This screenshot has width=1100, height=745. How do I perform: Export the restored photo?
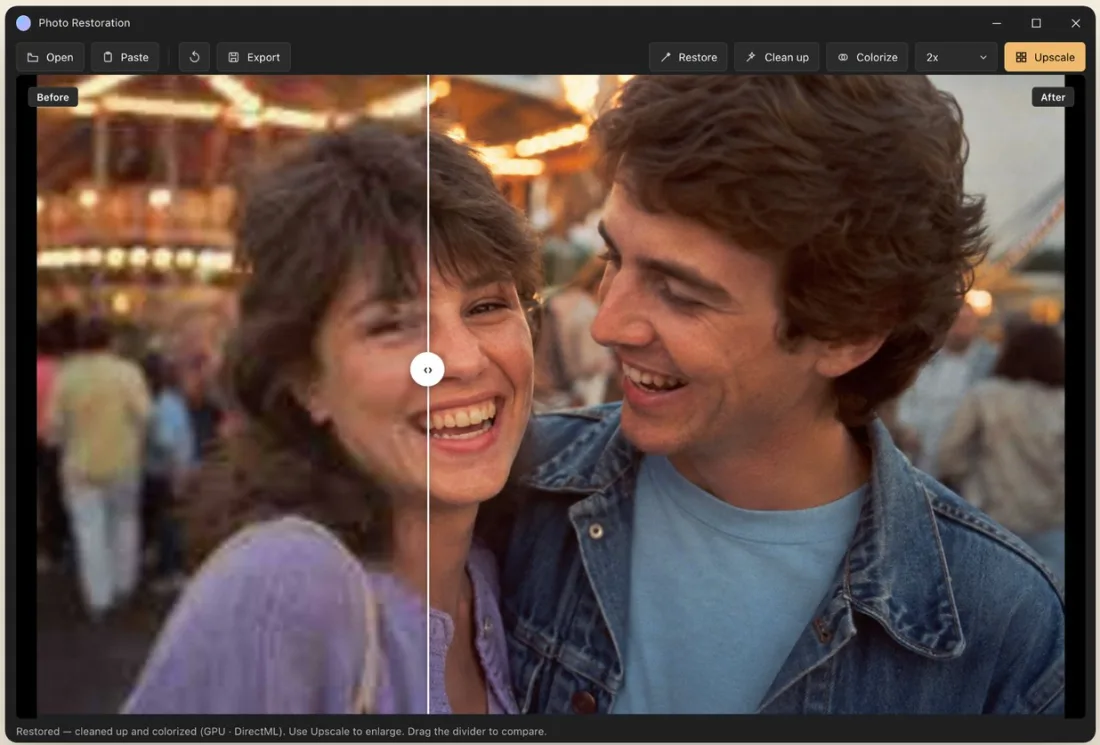click(253, 58)
